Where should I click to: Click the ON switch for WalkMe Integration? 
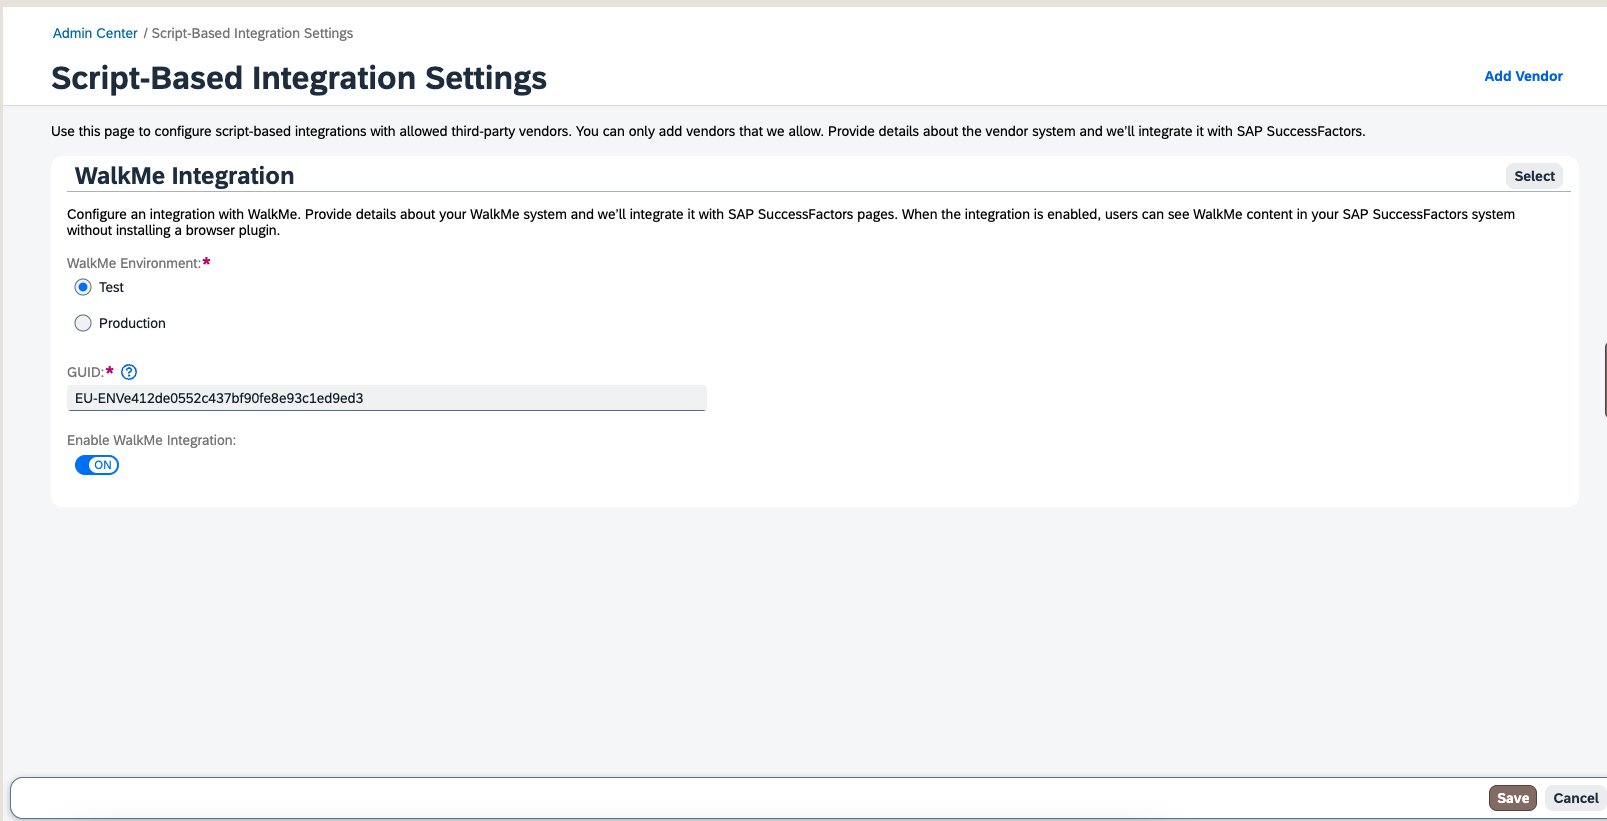click(x=96, y=464)
